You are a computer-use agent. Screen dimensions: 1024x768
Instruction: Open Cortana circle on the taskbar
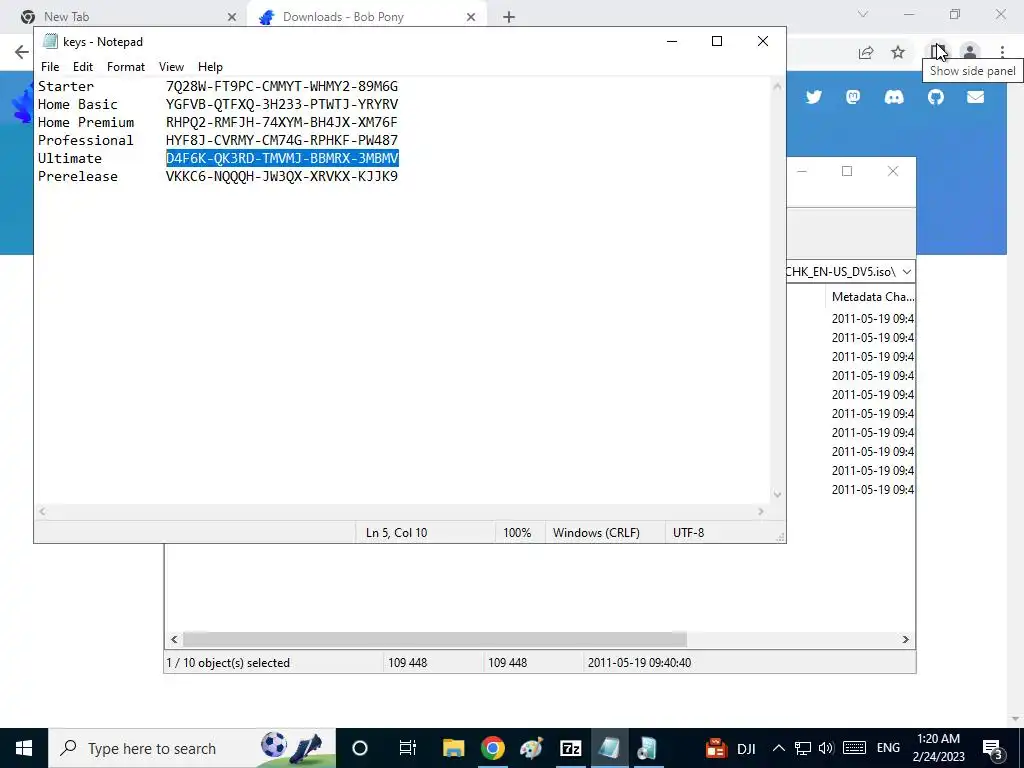click(360, 748)
